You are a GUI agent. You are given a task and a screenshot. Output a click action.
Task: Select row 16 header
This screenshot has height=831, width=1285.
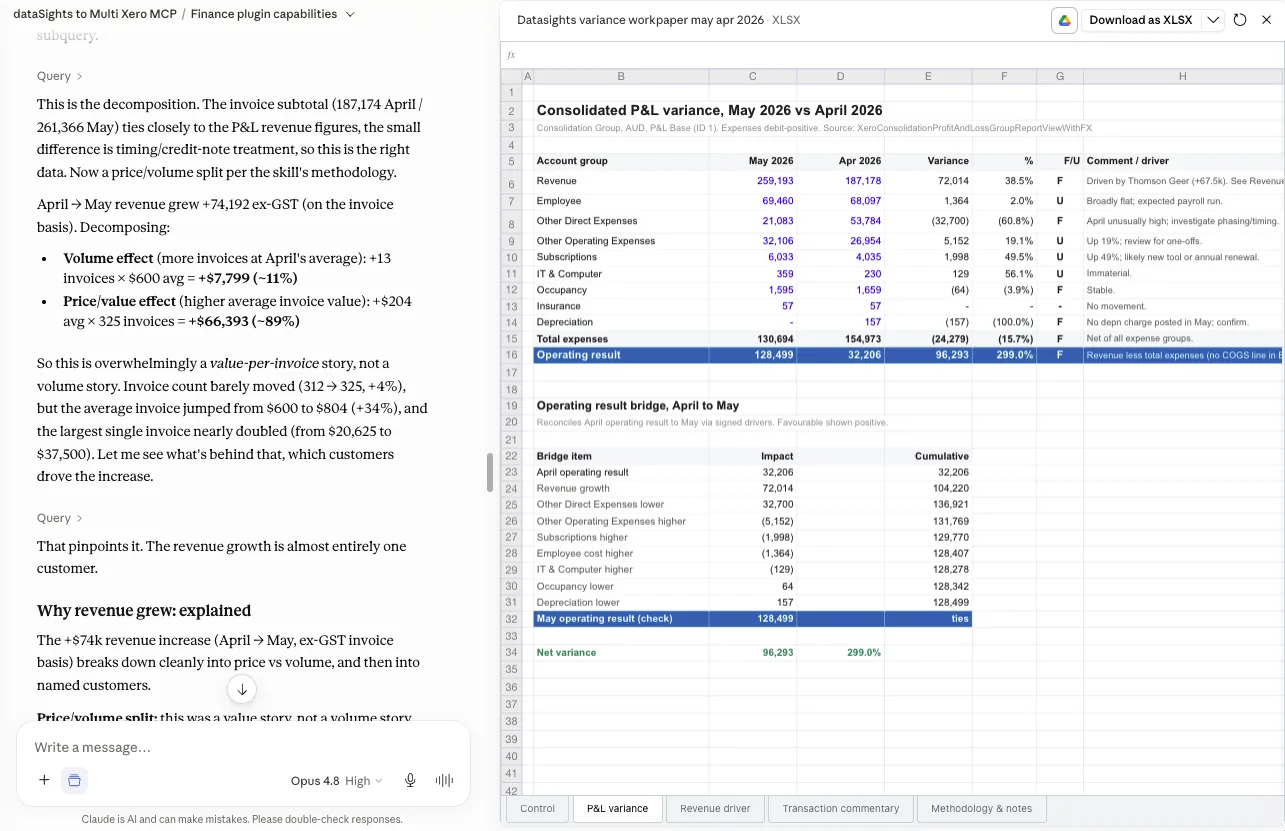tap(511, 355)
